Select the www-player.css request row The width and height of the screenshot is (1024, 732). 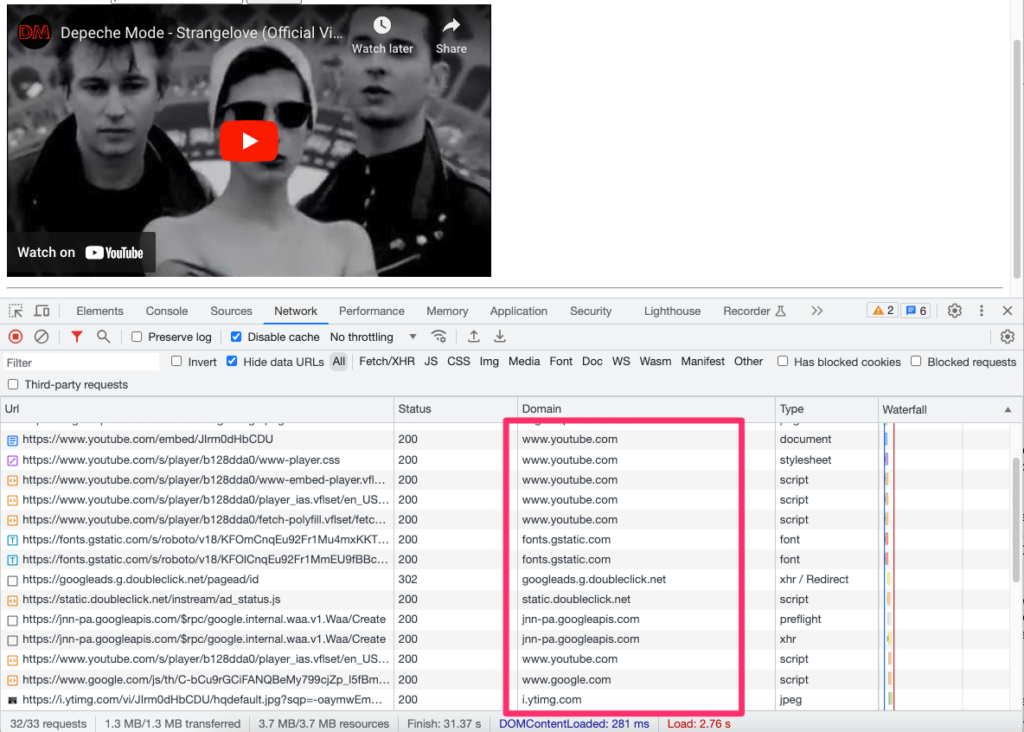coord(506,460)
